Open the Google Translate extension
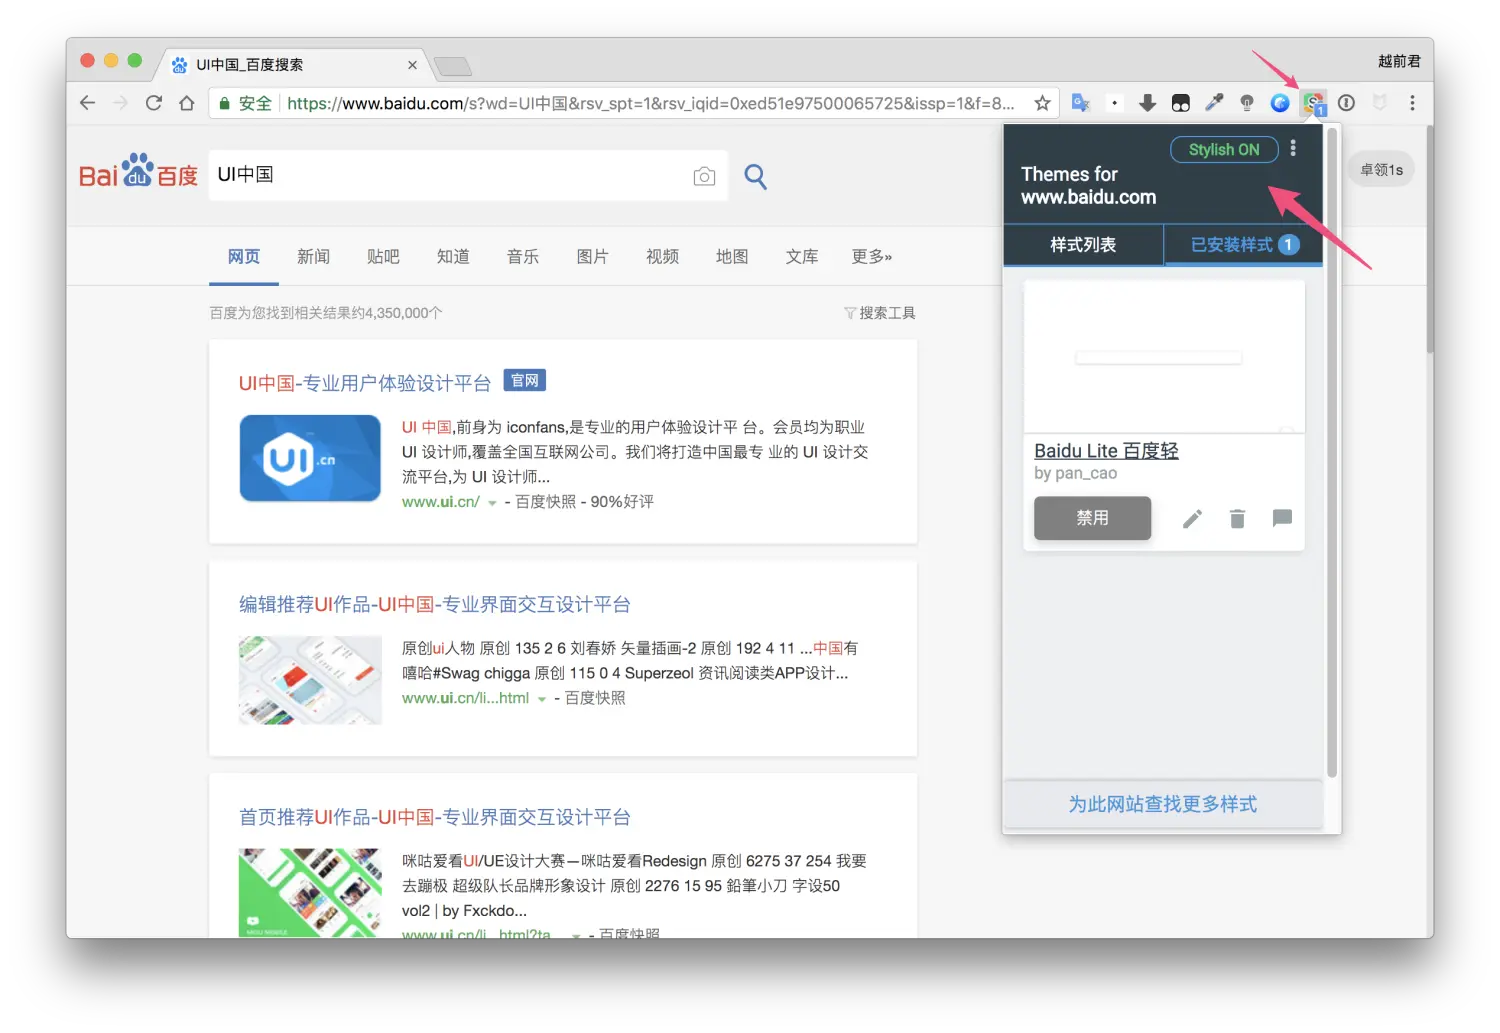Image resolution: width=1500 pixels, height=1033 pixels. tap(1080, 102)
